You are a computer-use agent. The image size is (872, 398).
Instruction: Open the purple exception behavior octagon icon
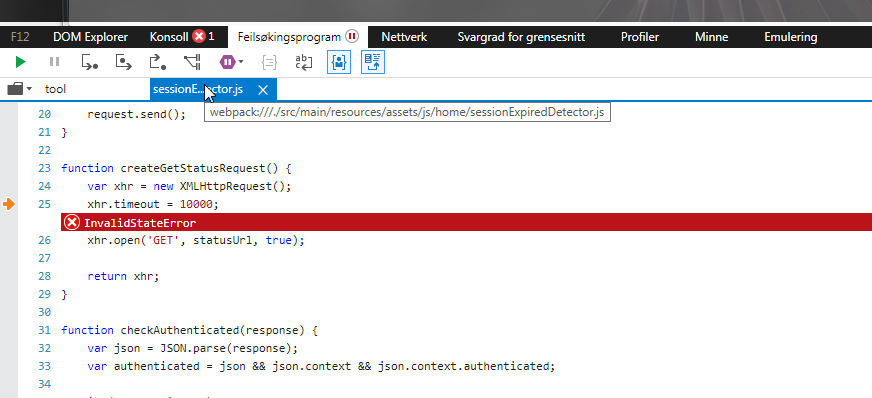[227, 62]
